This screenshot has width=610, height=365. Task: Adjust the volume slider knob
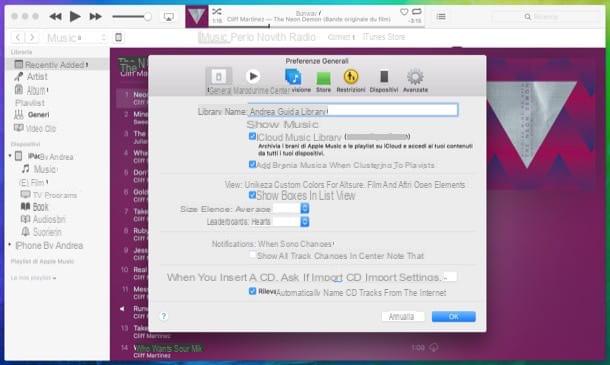[x=147, y=16]
